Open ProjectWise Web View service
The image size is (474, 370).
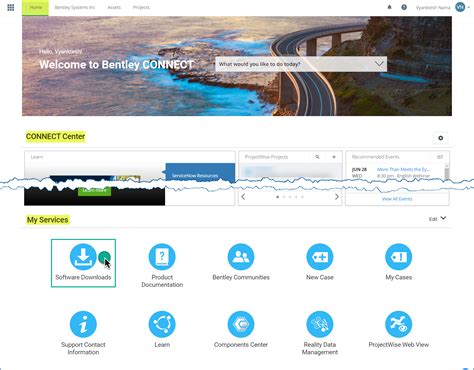point(398,329)
